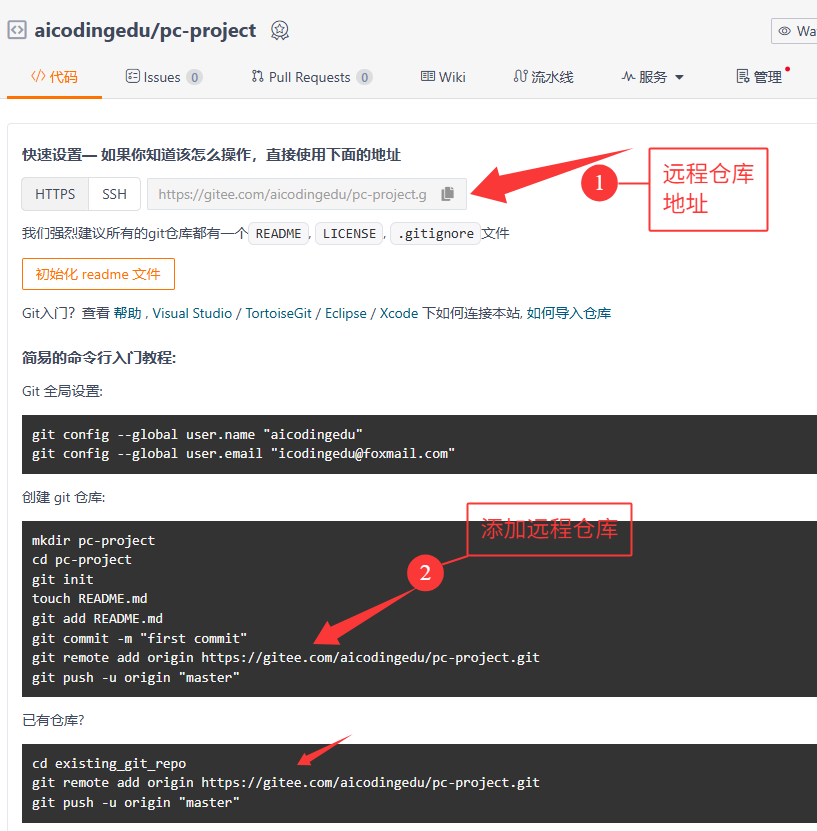Click the 初始化 readme 文件 button
Image resolution: width=817 pixels, height=831 pixels.
[98, 274]
